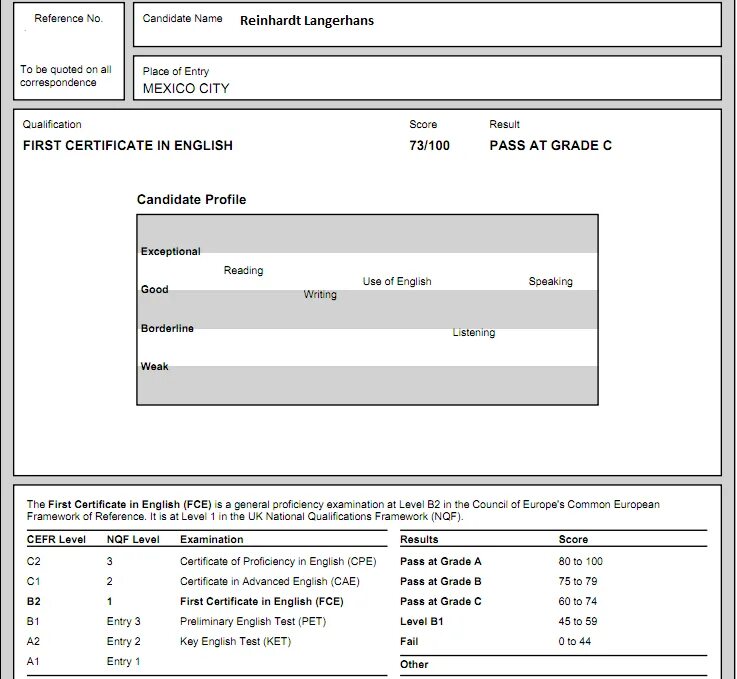Click the 73/100 score value
The image size is (737, 679).
[x=429, y=145]
